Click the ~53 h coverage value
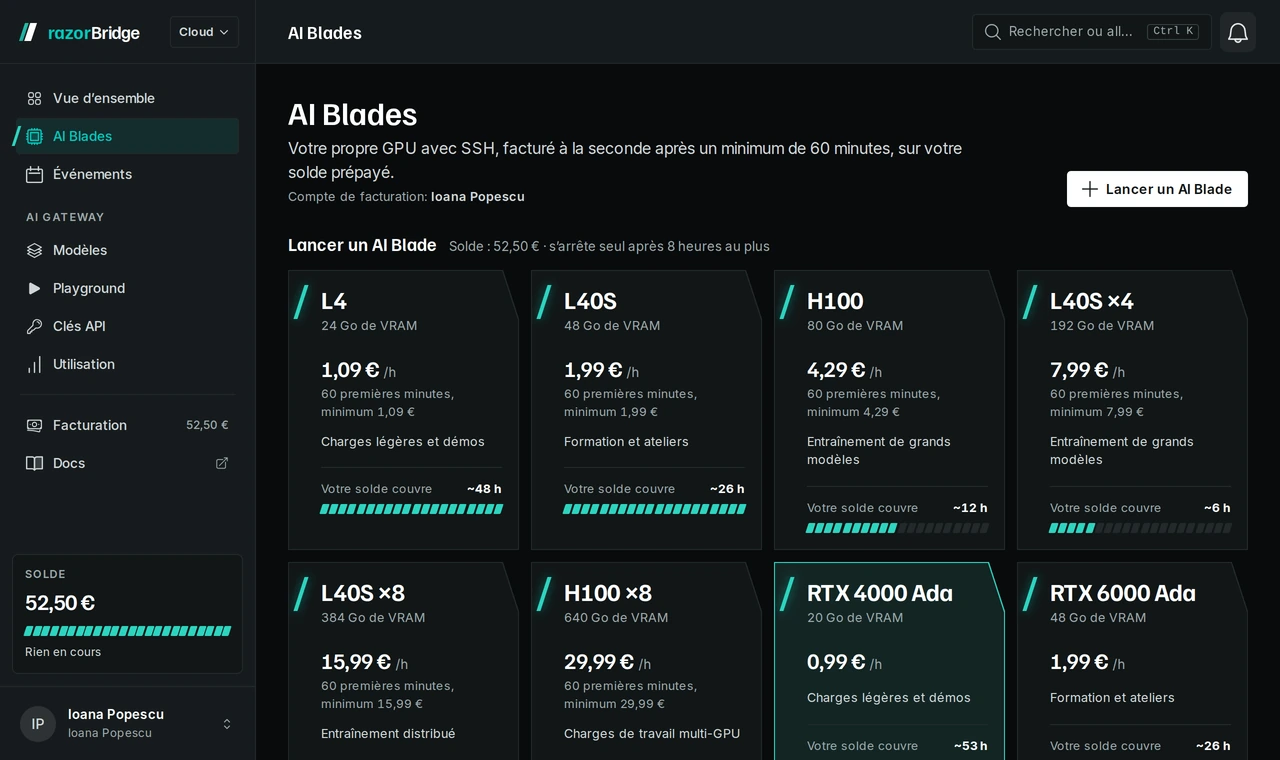This screenshot has height=760, width=1280. click(970, 746)
